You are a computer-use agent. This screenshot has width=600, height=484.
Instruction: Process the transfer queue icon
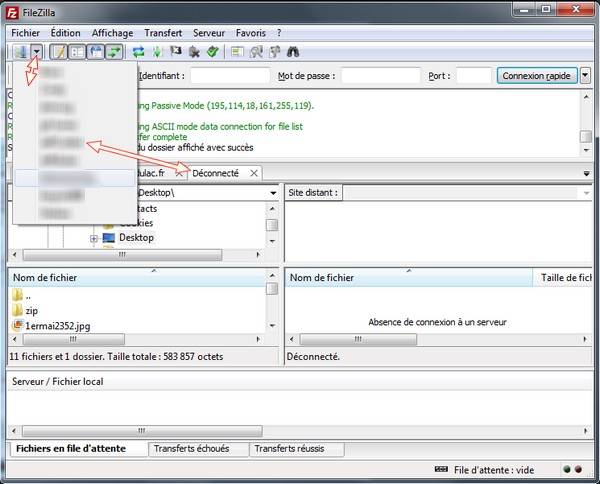(x=157, y=52)
